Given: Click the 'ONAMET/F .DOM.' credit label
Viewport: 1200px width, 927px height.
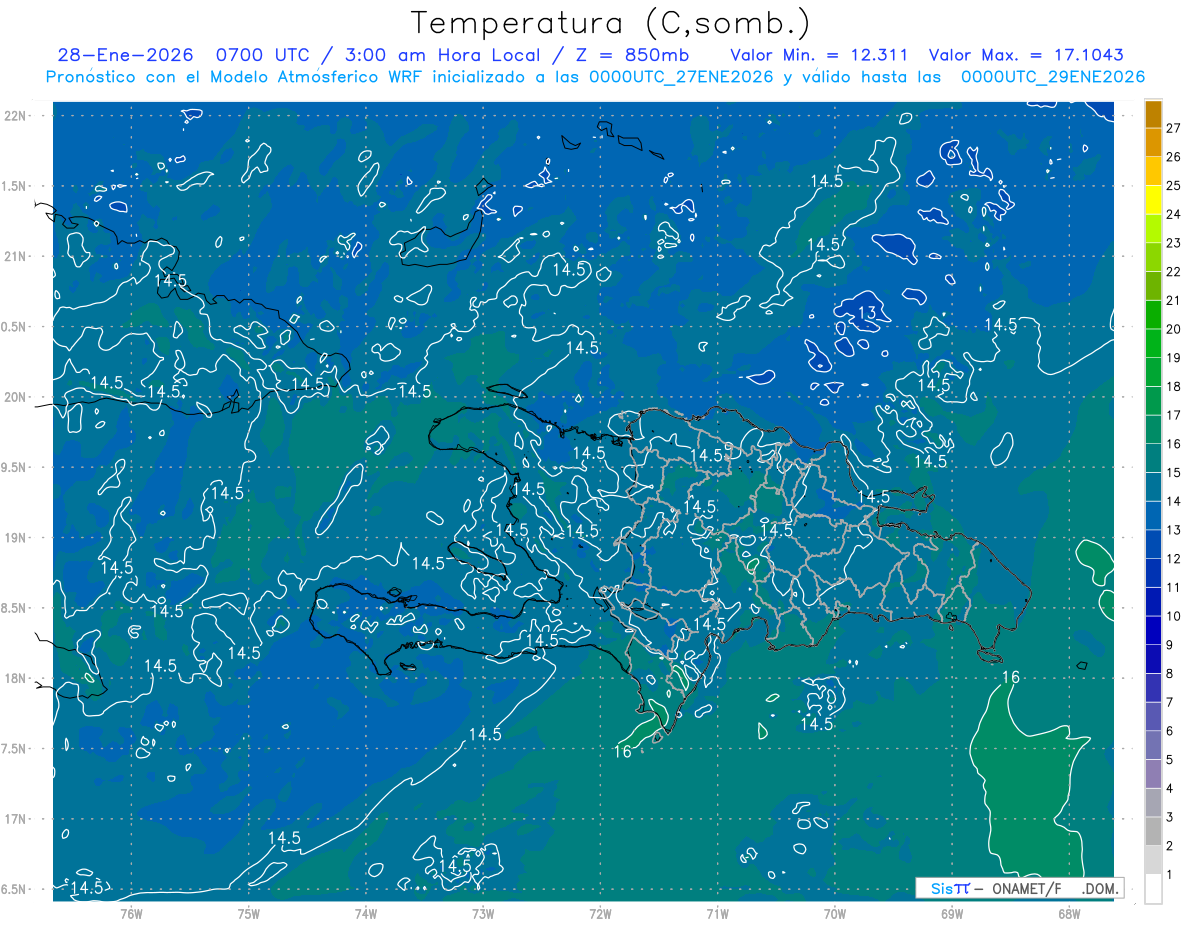Looking at the screenshot, I should pos(1054,888).
